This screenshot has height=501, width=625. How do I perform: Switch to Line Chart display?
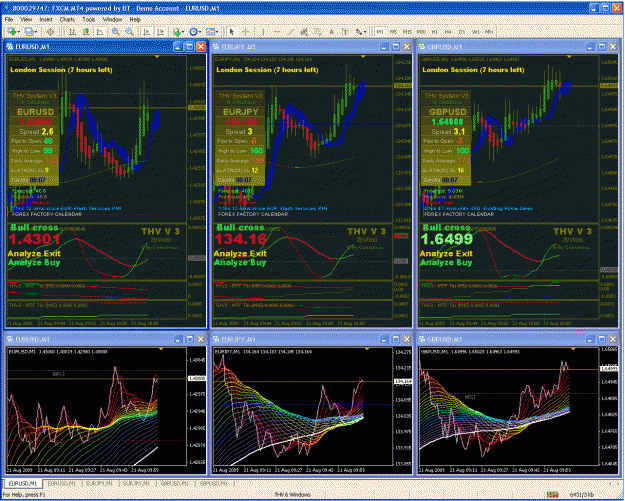coord(100,32)
